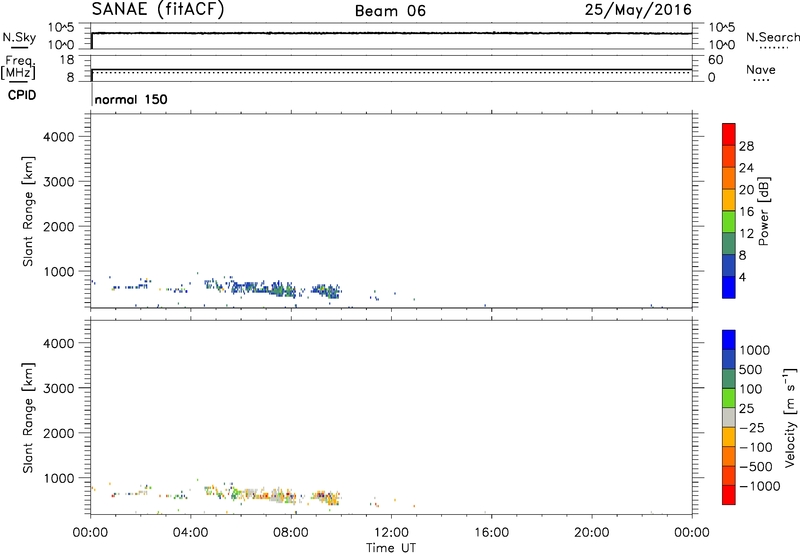Pick the bottom red velocity colorbar segment
The image size is (800, 554).
tap(729, 495)
